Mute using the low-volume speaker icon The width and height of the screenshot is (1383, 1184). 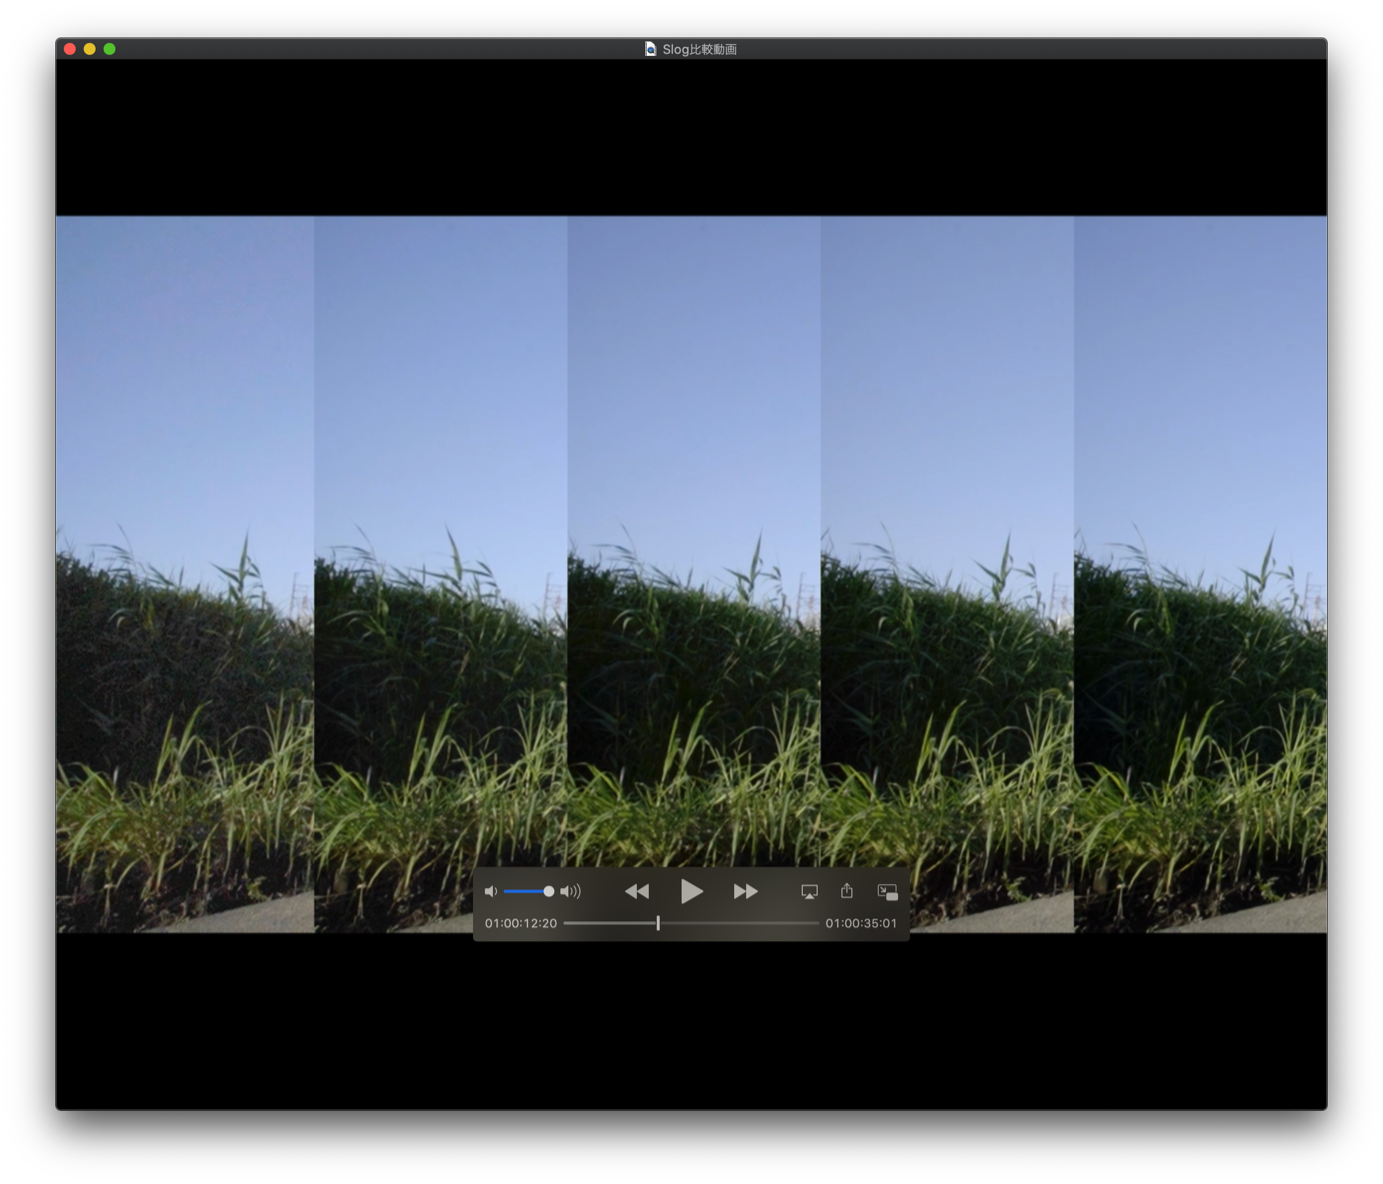coord(490,891)
